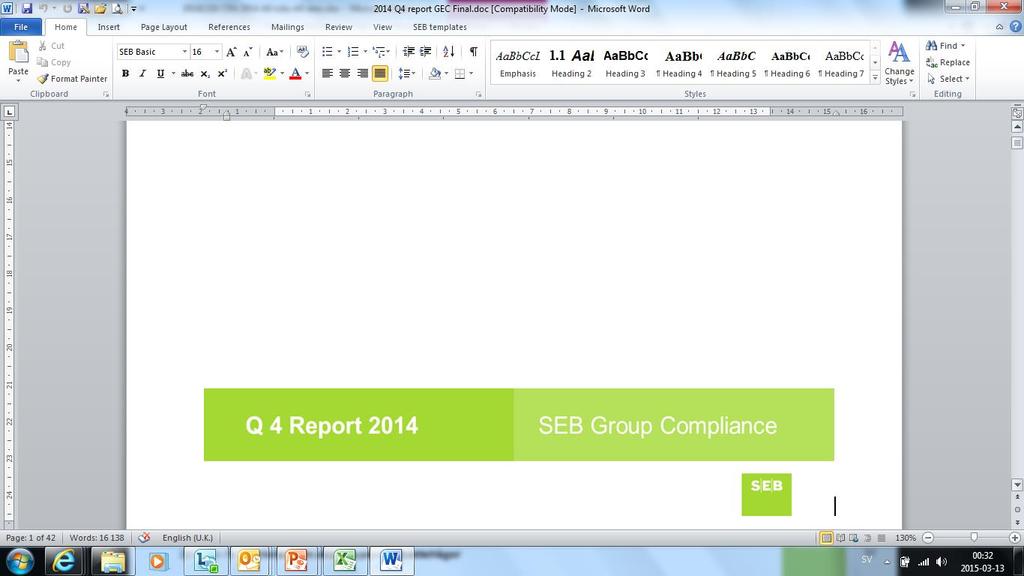
Task: Toggle Strikethrough formatting
Action: point(187,74)
